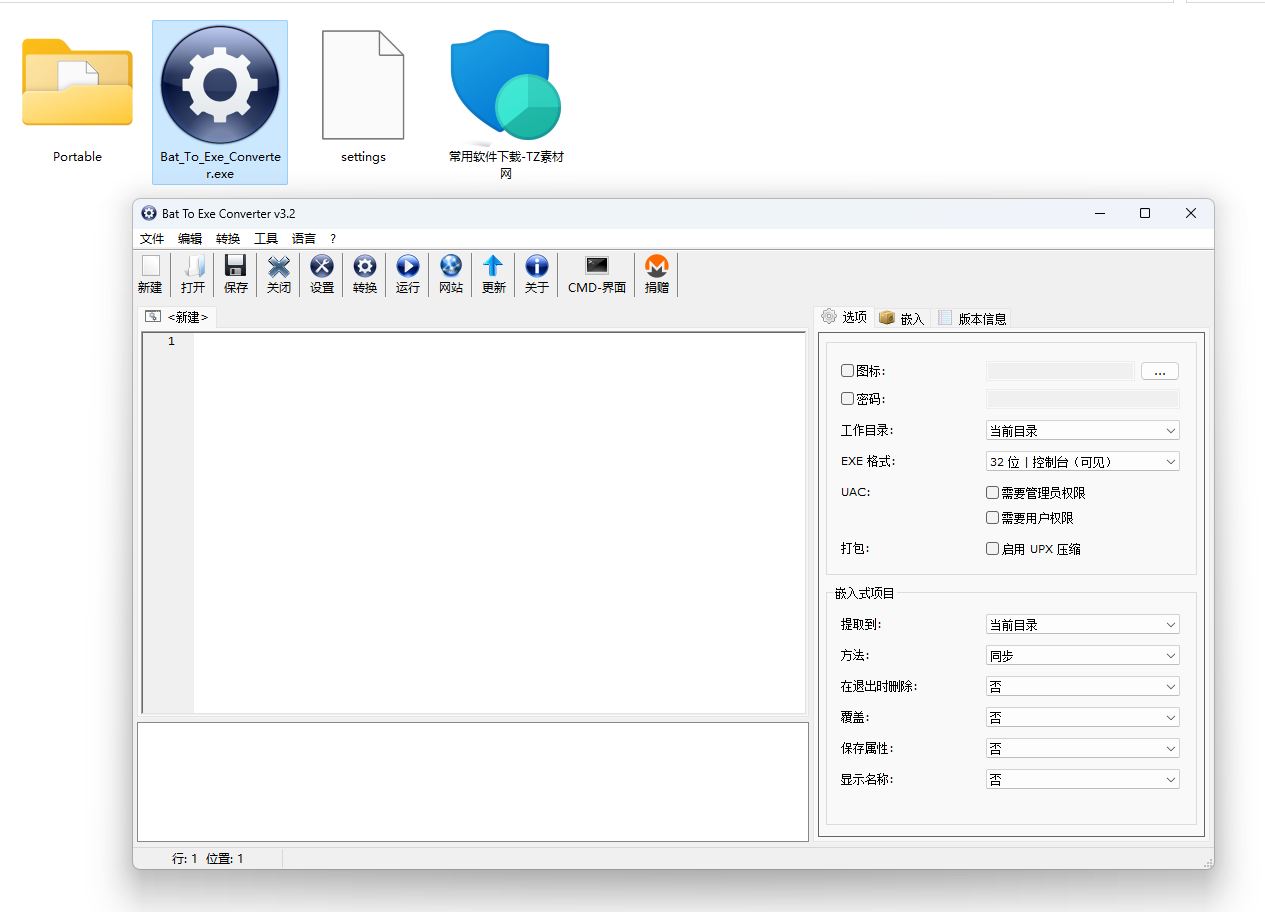Click the output log pane below the editor

(472, 781)
